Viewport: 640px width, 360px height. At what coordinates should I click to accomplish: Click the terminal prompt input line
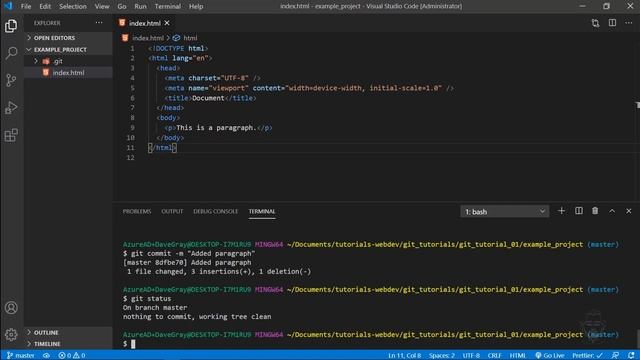pos(371,344)
